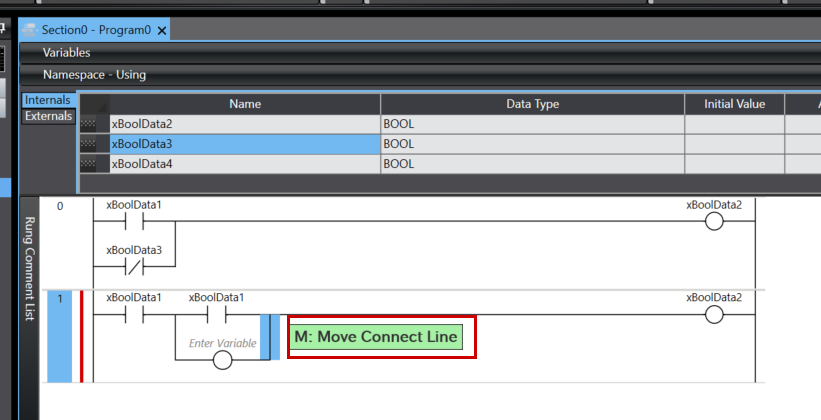Click the xBoolData2 output coil in rung 0
The image size is (821, 420).
[x=714, y=222]
